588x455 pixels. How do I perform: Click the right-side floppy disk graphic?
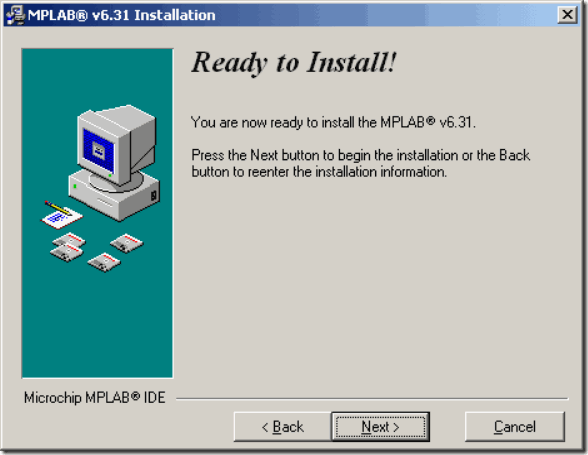(127, 243)
